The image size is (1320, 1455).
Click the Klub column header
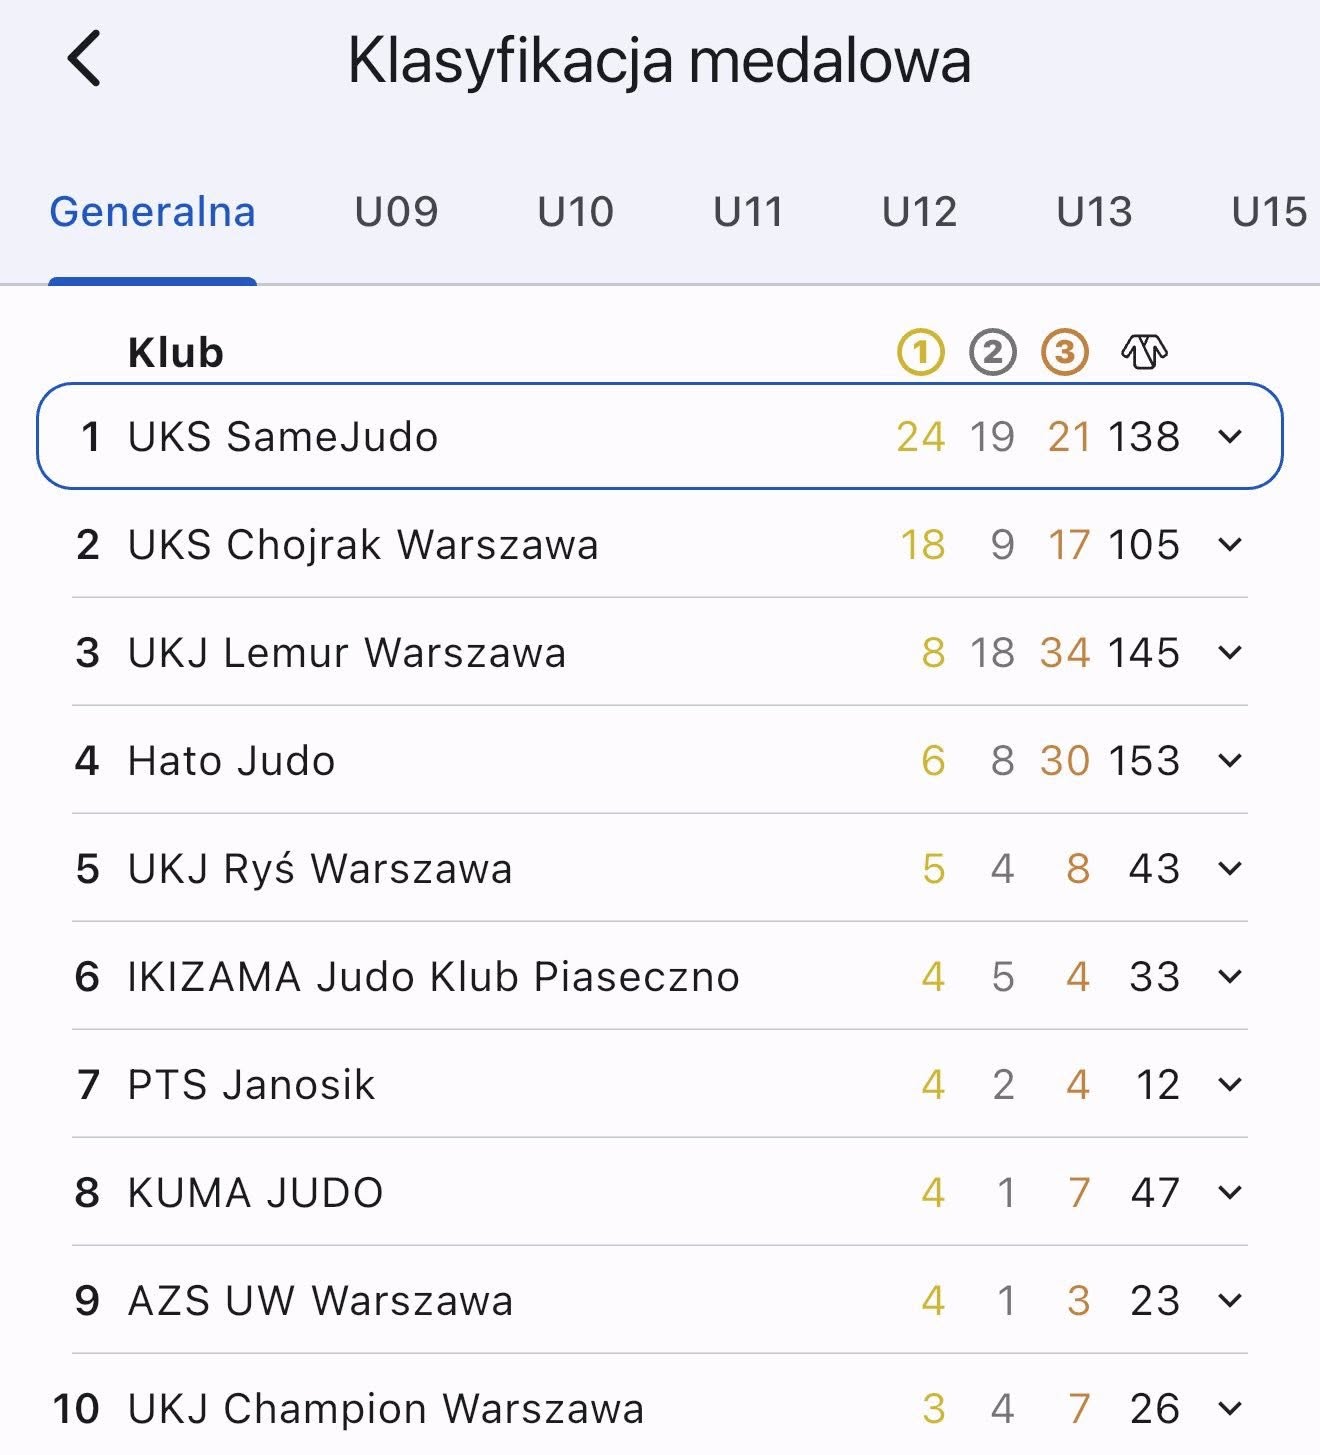click(176, 353)
